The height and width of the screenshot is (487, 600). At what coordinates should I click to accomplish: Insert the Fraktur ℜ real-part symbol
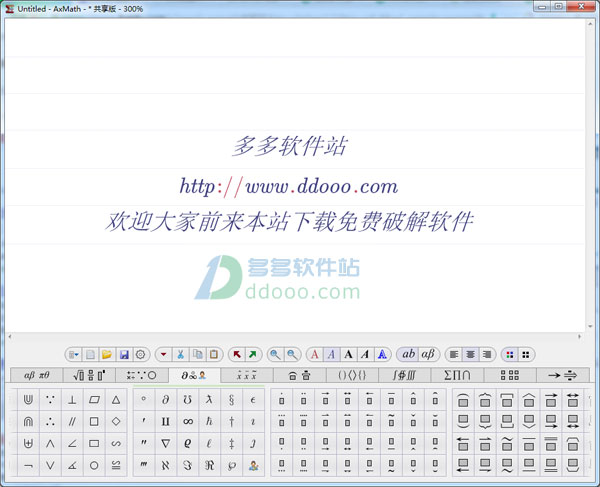point(209,465)
